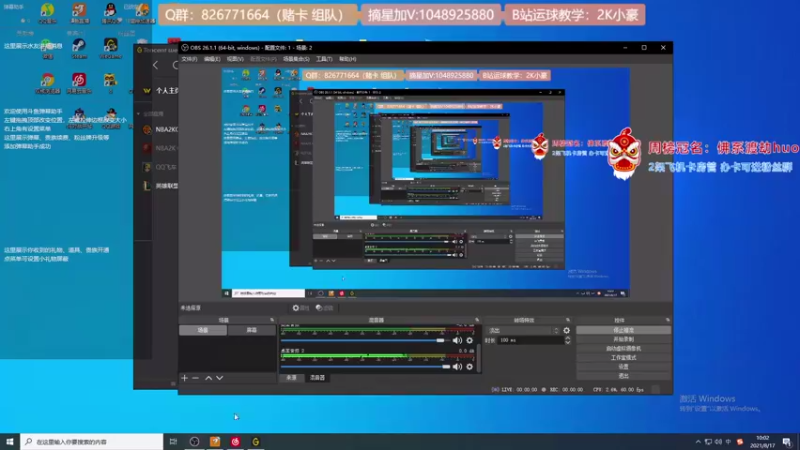Open the 编辑(E) menu
This screenshot has height=450, width=800.
click(x=212, y=59)
